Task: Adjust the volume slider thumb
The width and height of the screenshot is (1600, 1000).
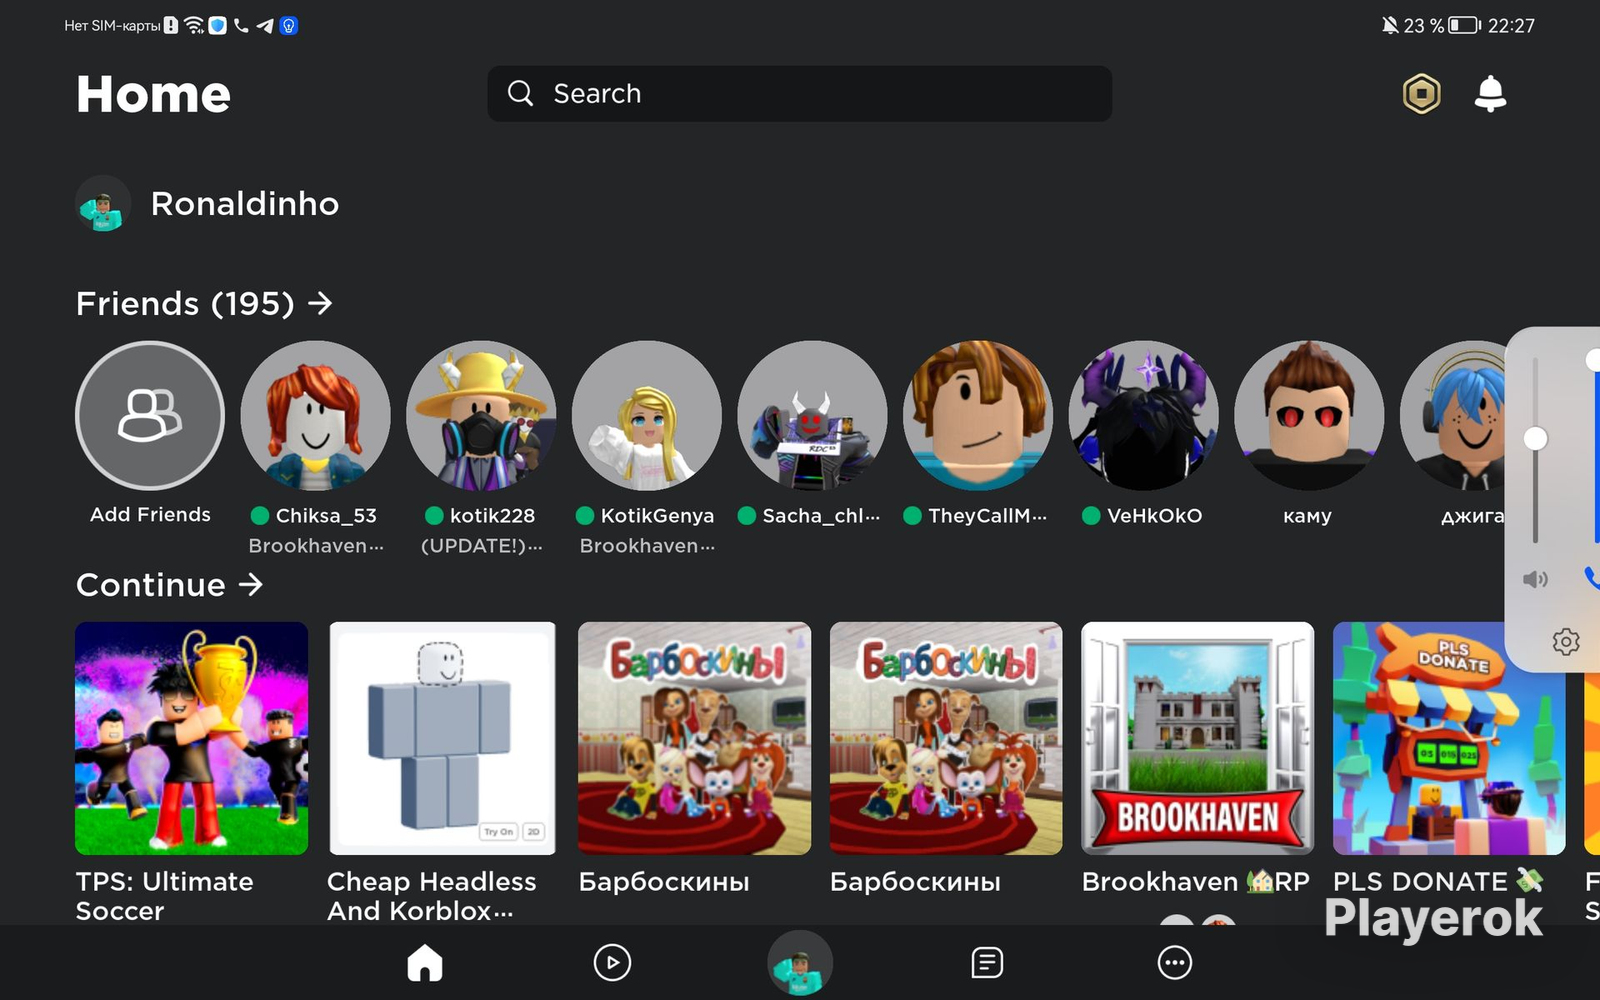Action: point(1535,438)
